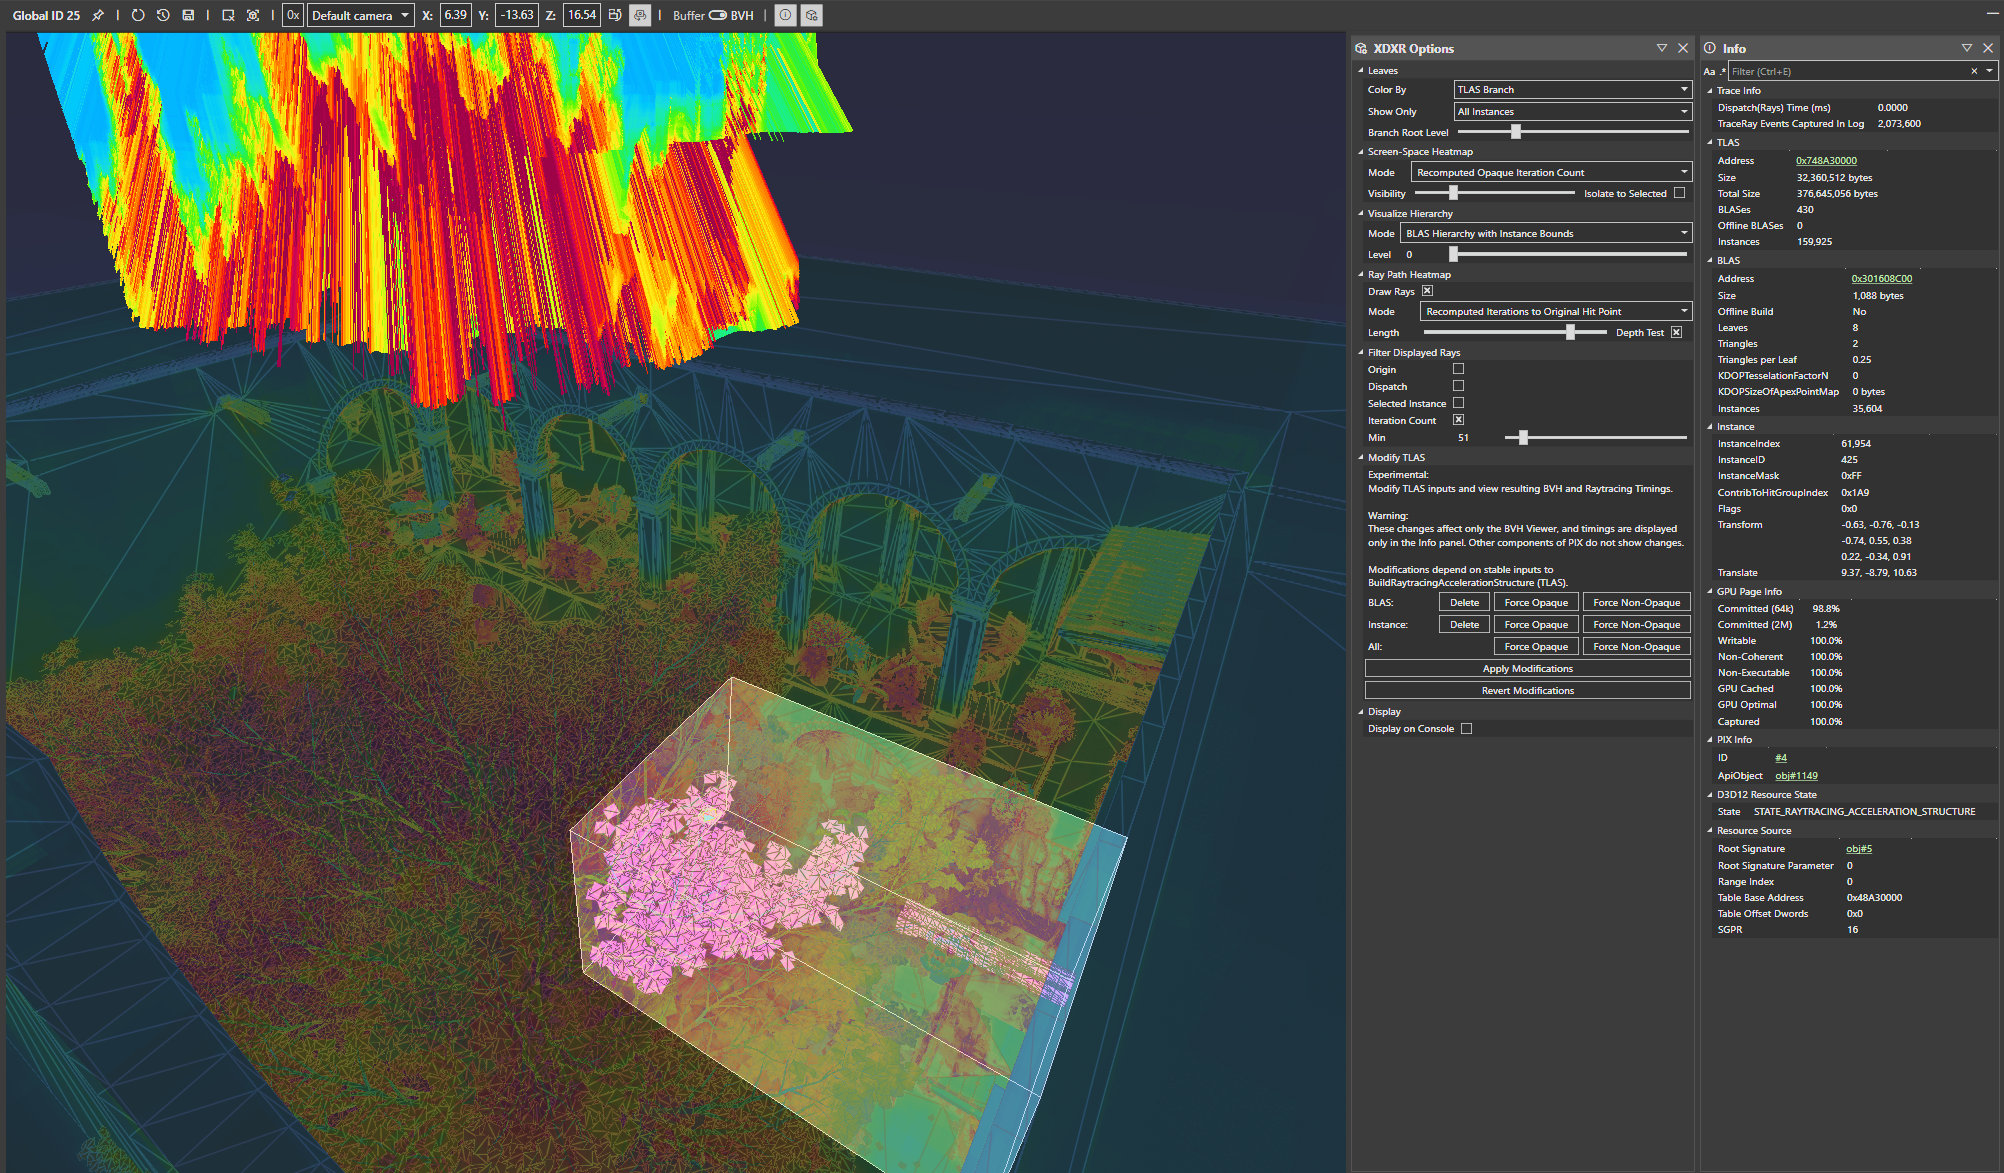Enable the Isolate to Selected checkbox
This screenshot has width=2004, height=1173.
[x=1680, y=193]
